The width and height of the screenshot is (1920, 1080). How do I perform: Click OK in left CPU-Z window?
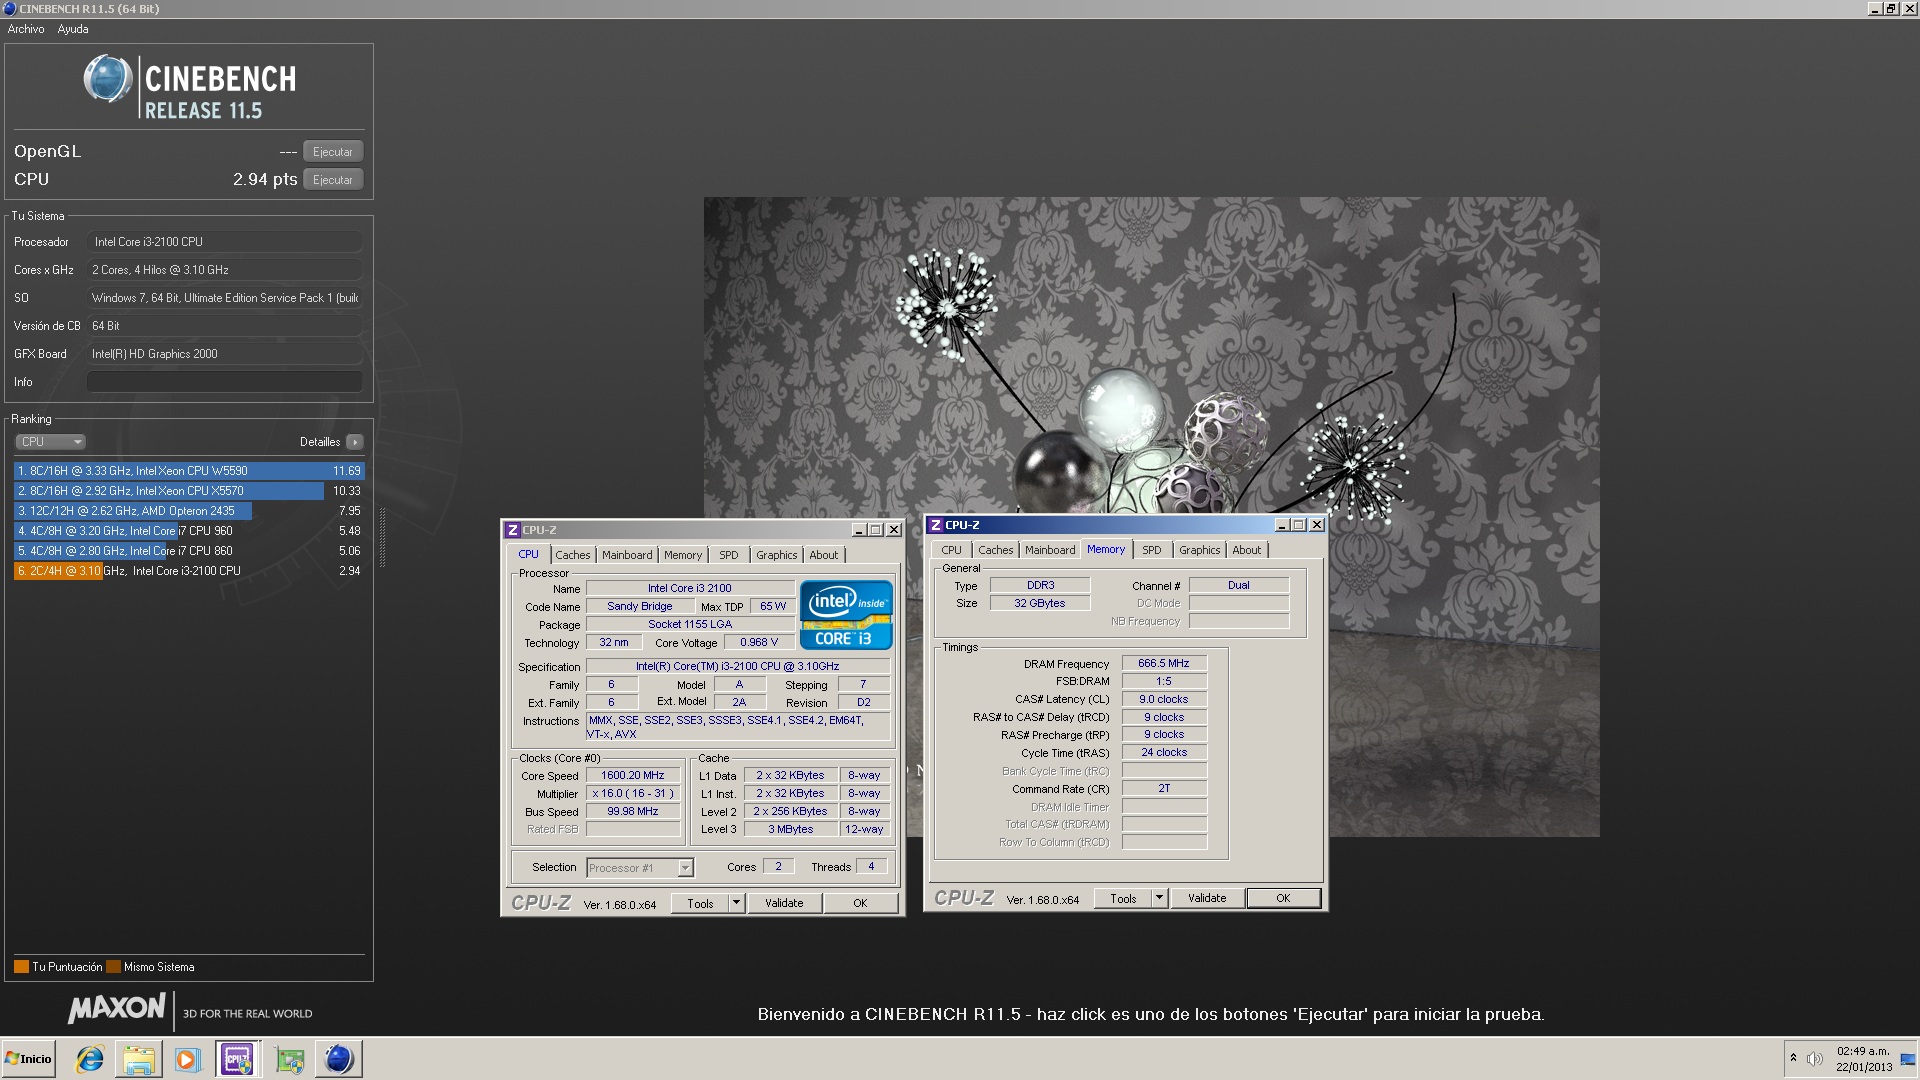[x=860, y=903]
